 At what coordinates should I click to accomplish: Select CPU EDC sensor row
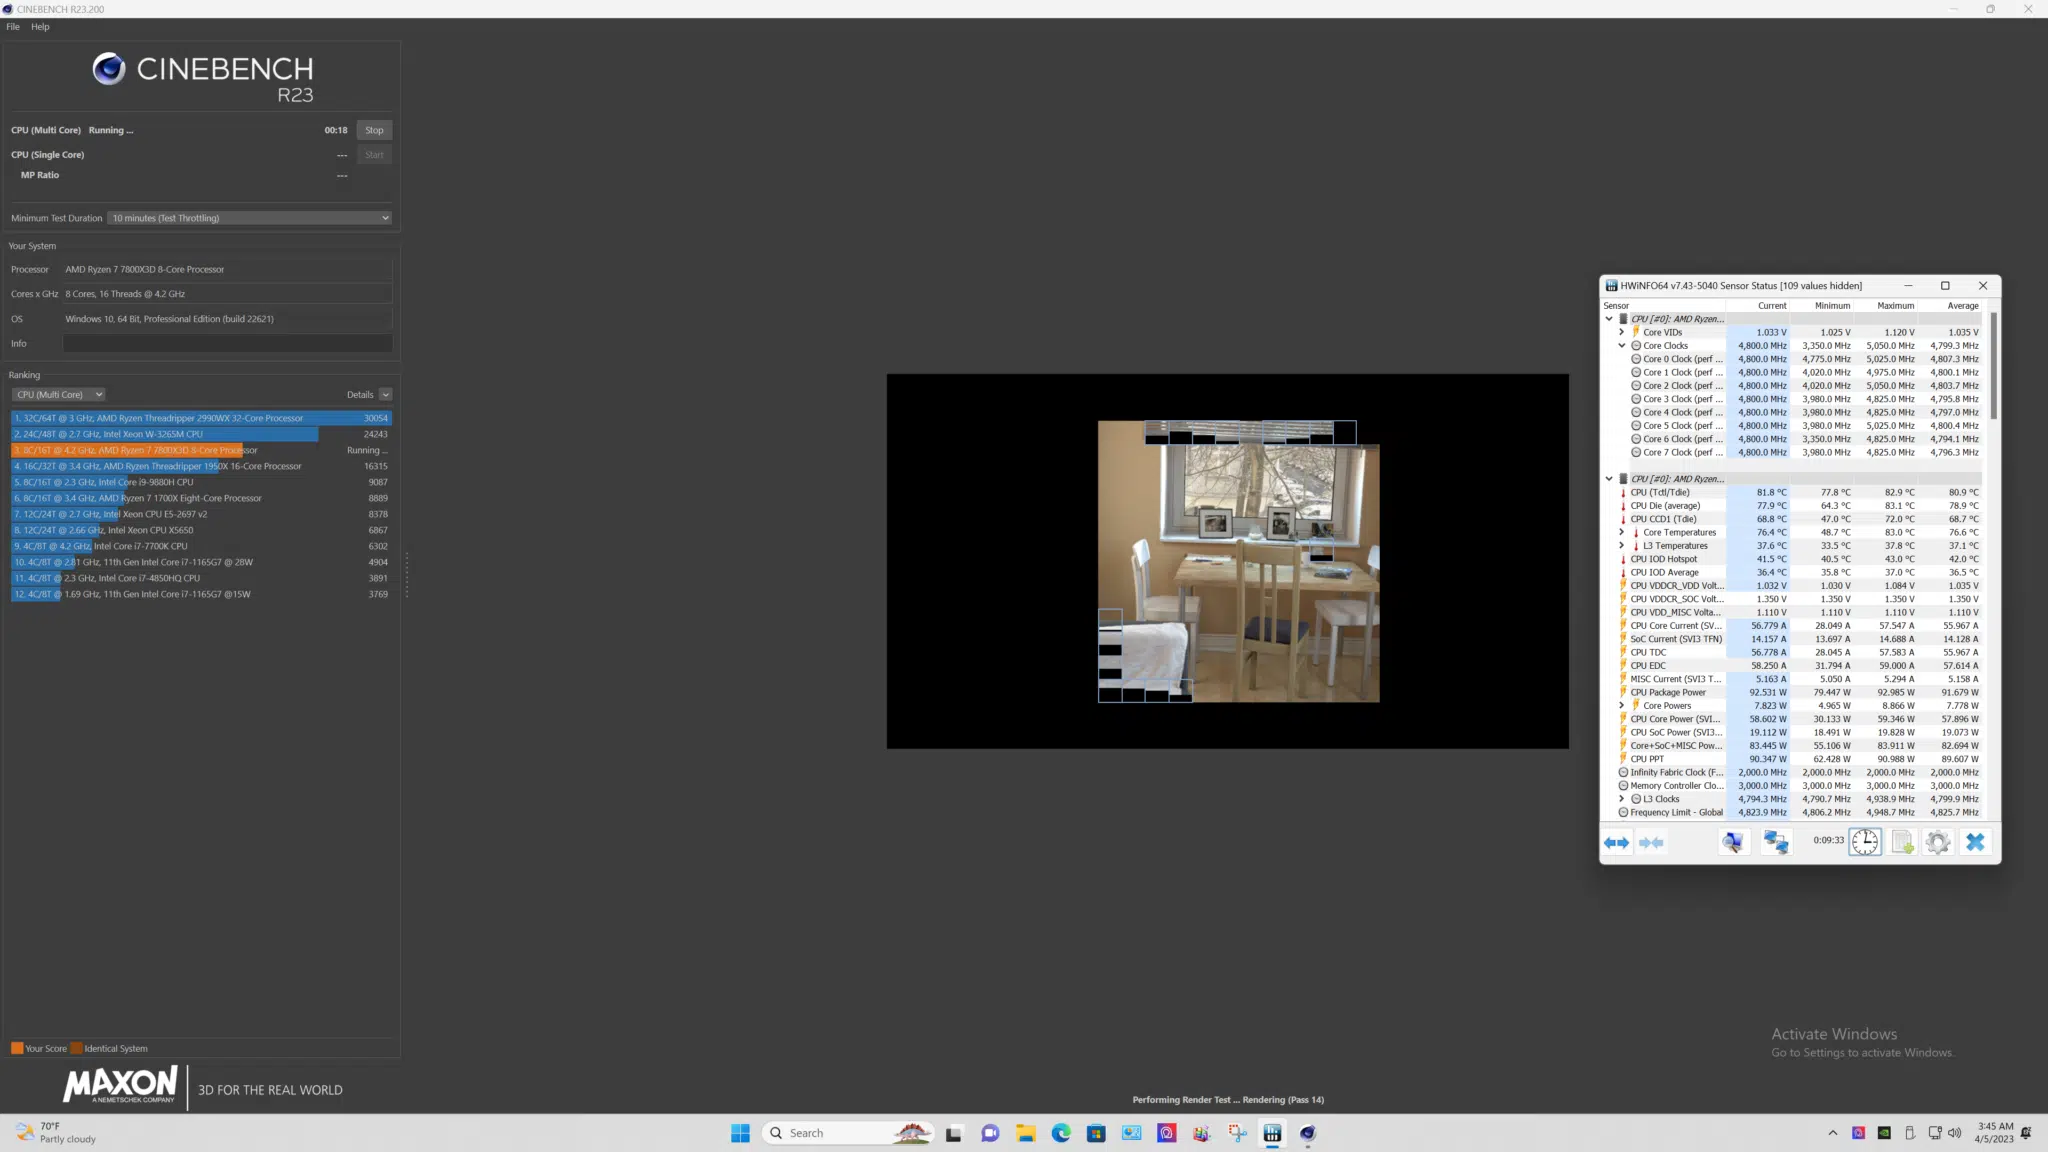coord(1793,666)
